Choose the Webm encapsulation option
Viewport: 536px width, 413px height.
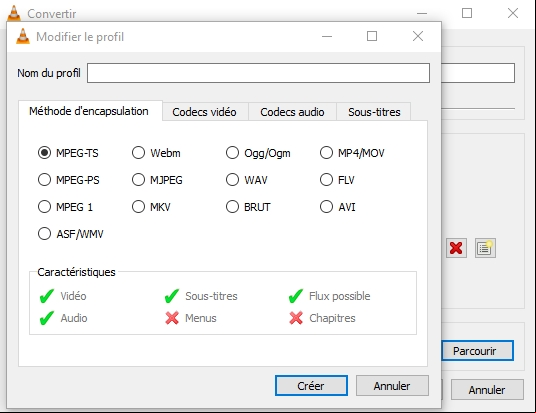pyautogui.click(x=156, y=153)
